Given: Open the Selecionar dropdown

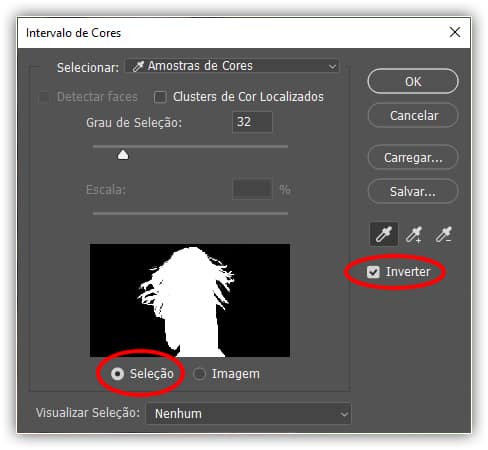Looking at the screenshot, I should click(233, 66).
